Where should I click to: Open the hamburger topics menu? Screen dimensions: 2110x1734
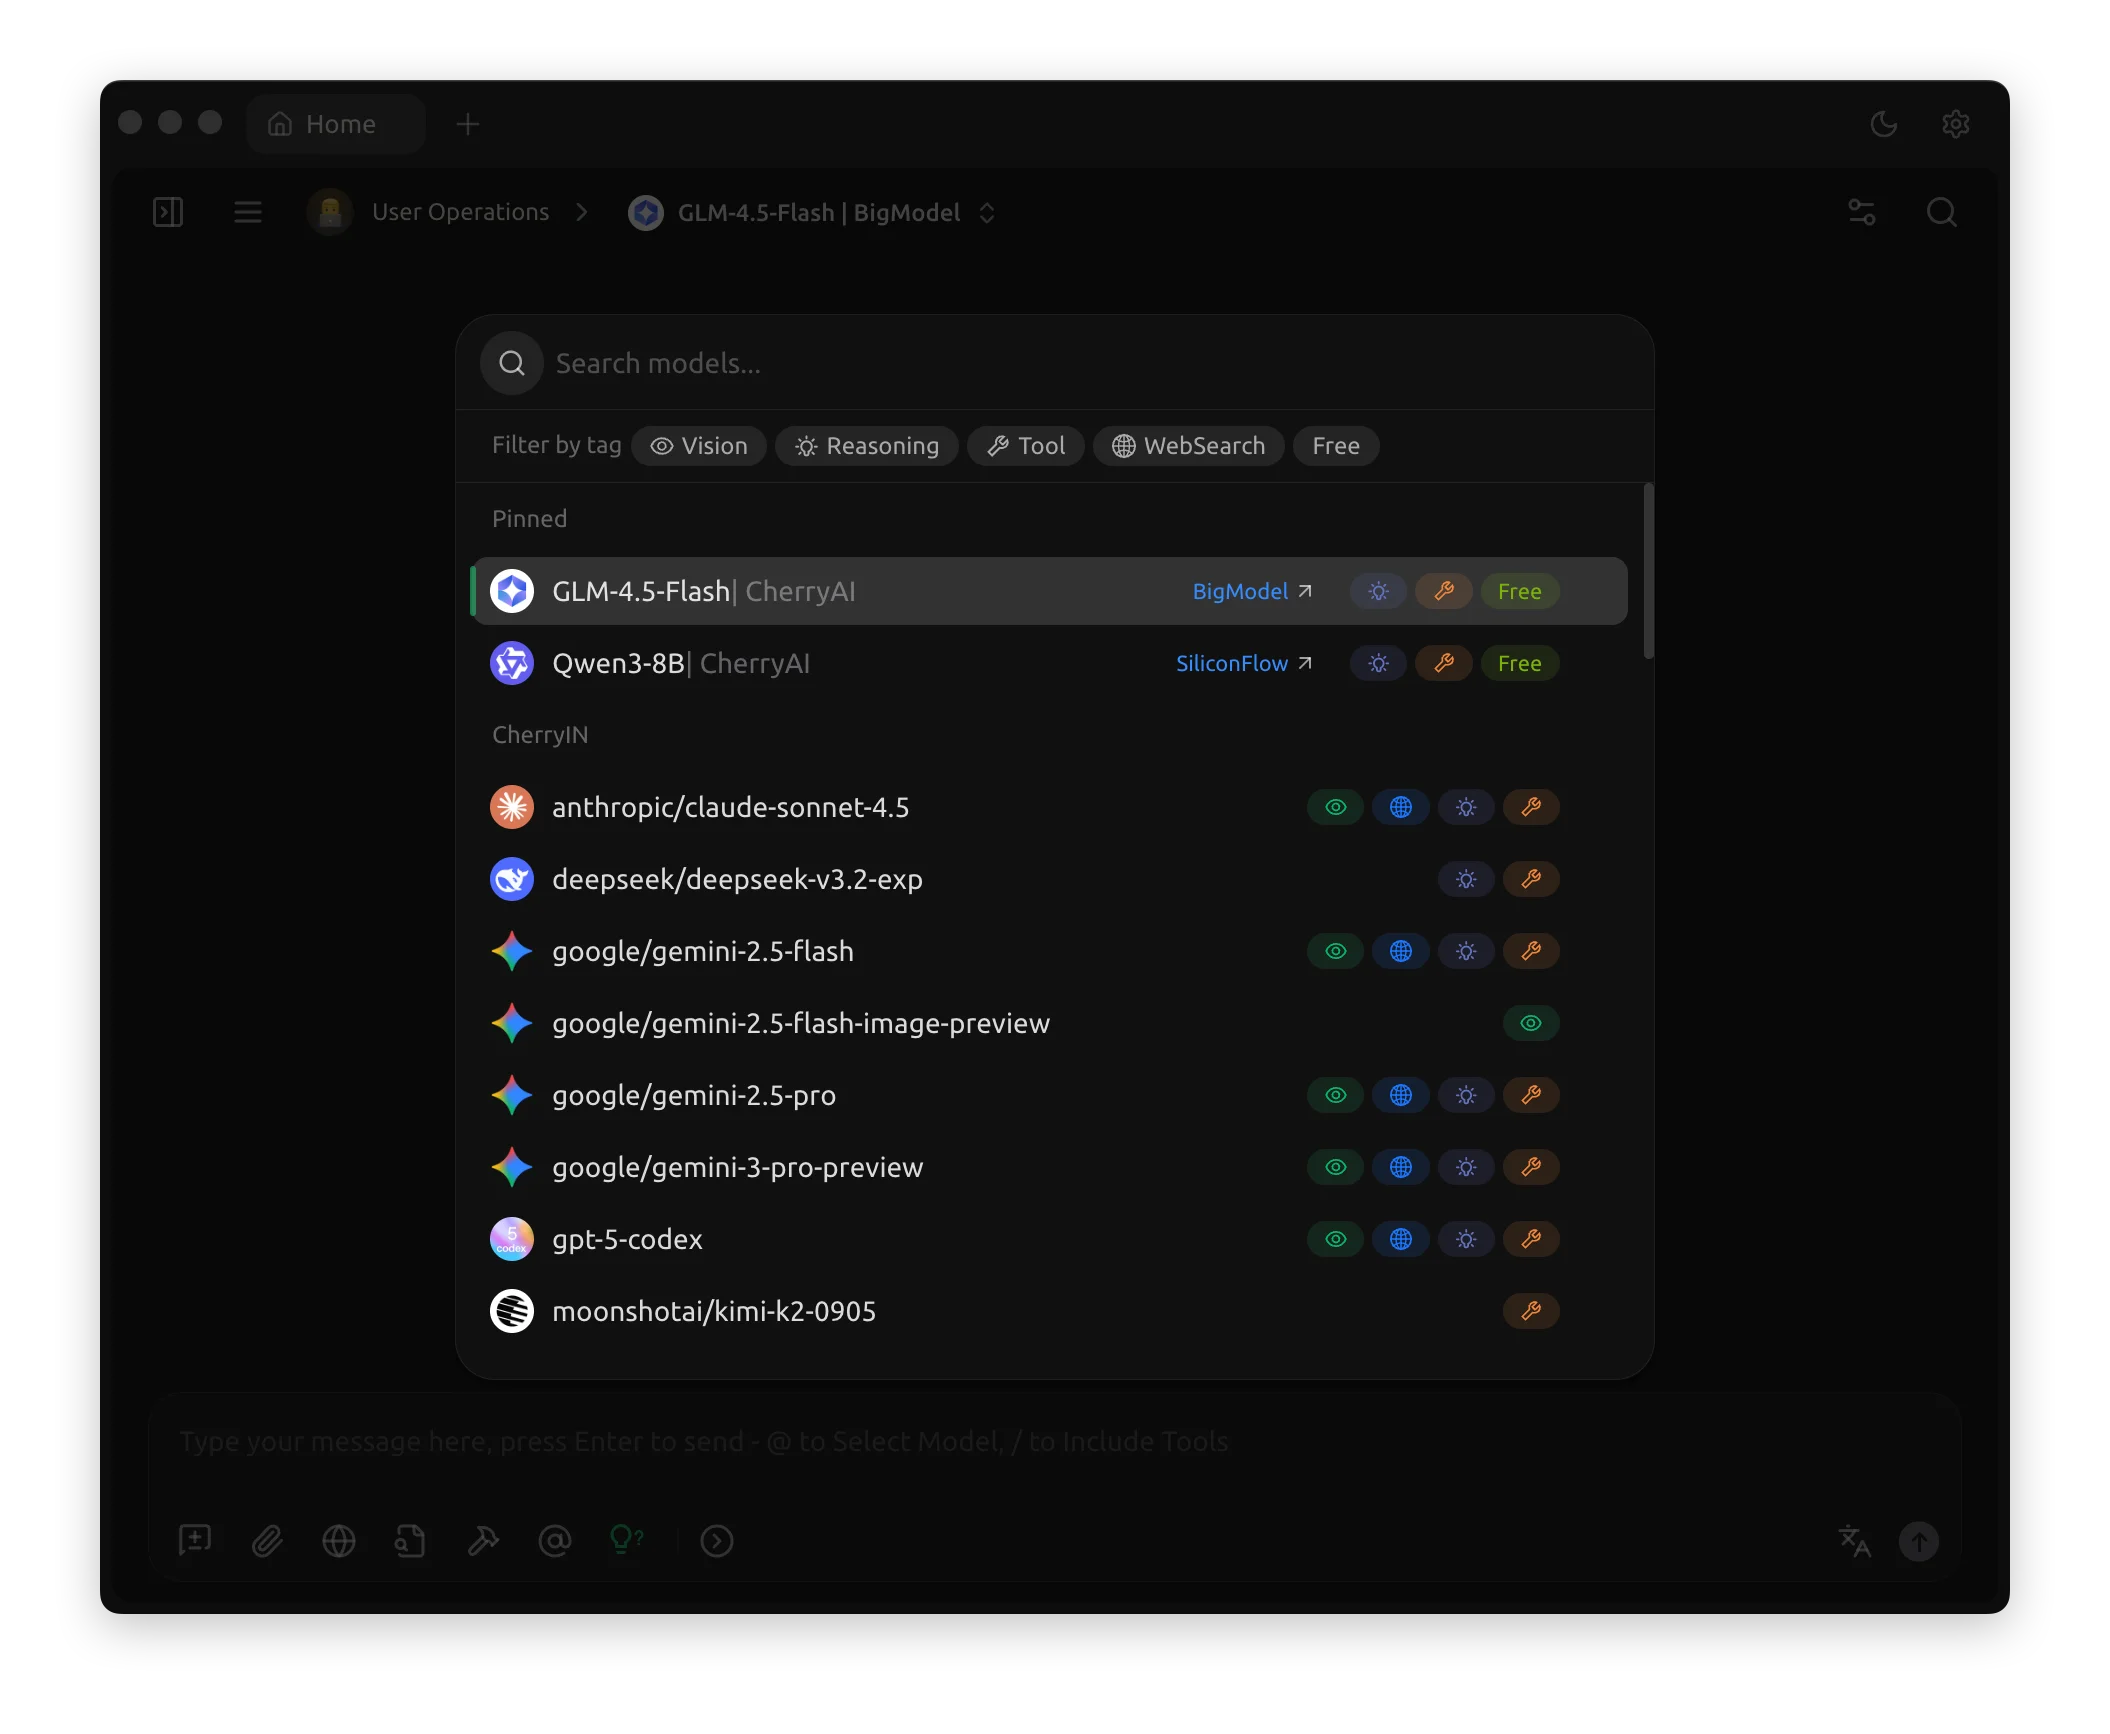[x=248, y=212]
